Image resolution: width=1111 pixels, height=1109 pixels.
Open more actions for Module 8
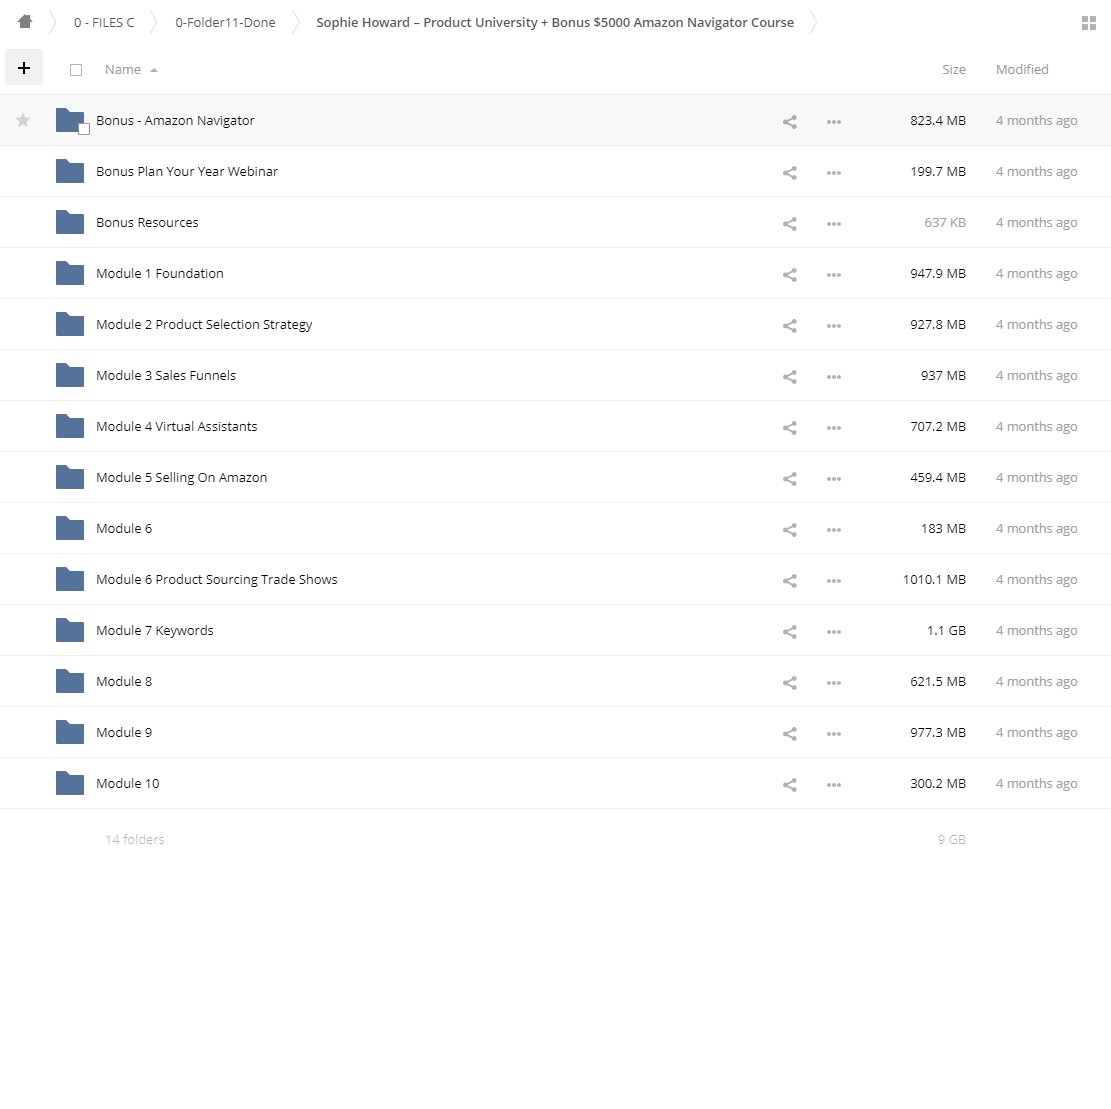(834, 683)
